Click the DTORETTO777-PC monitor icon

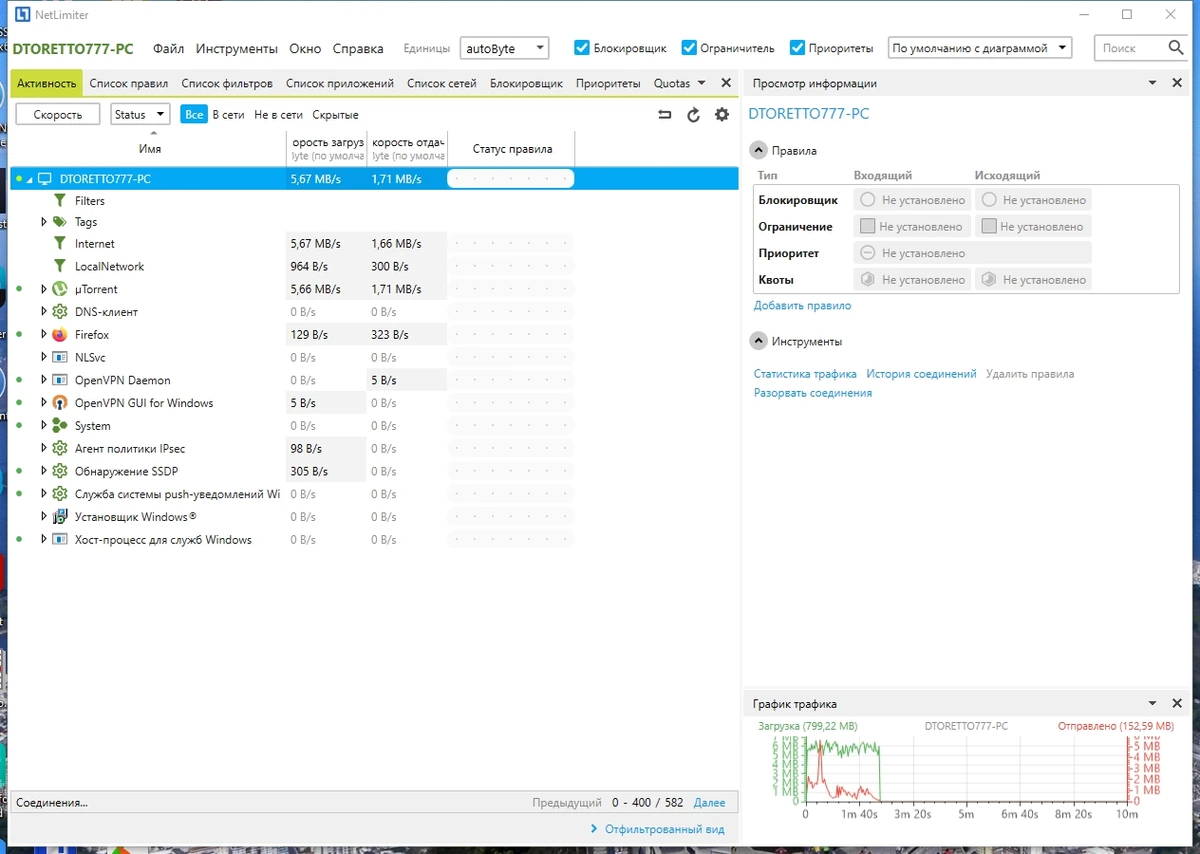tap(45, 179)
